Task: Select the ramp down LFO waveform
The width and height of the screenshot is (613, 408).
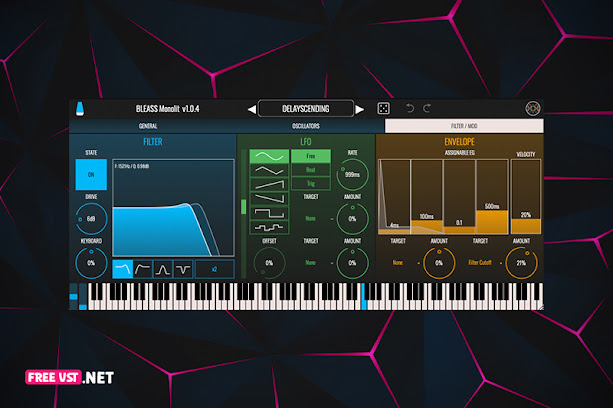Action: 269,199
